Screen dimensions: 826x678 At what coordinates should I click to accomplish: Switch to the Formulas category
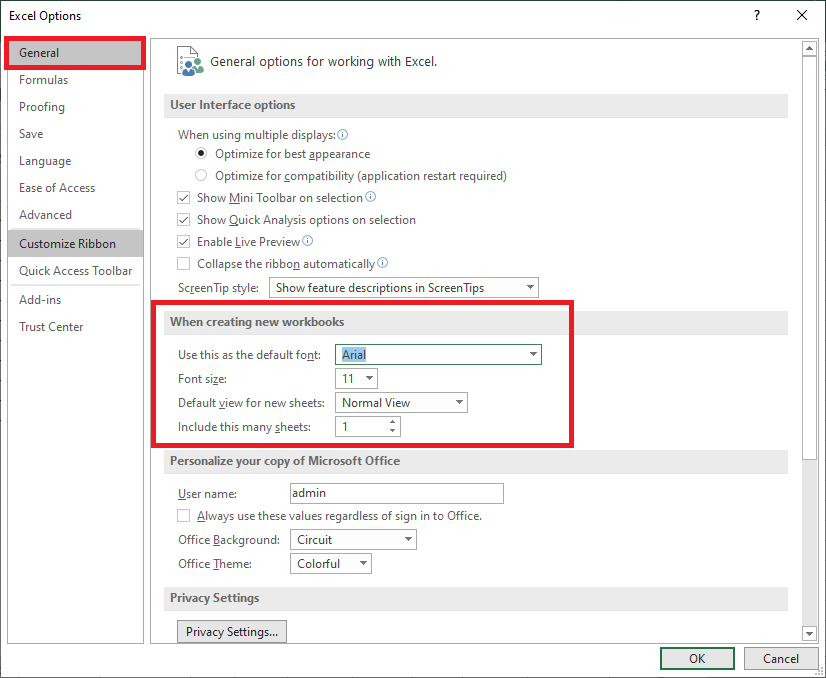pos(44,79)
